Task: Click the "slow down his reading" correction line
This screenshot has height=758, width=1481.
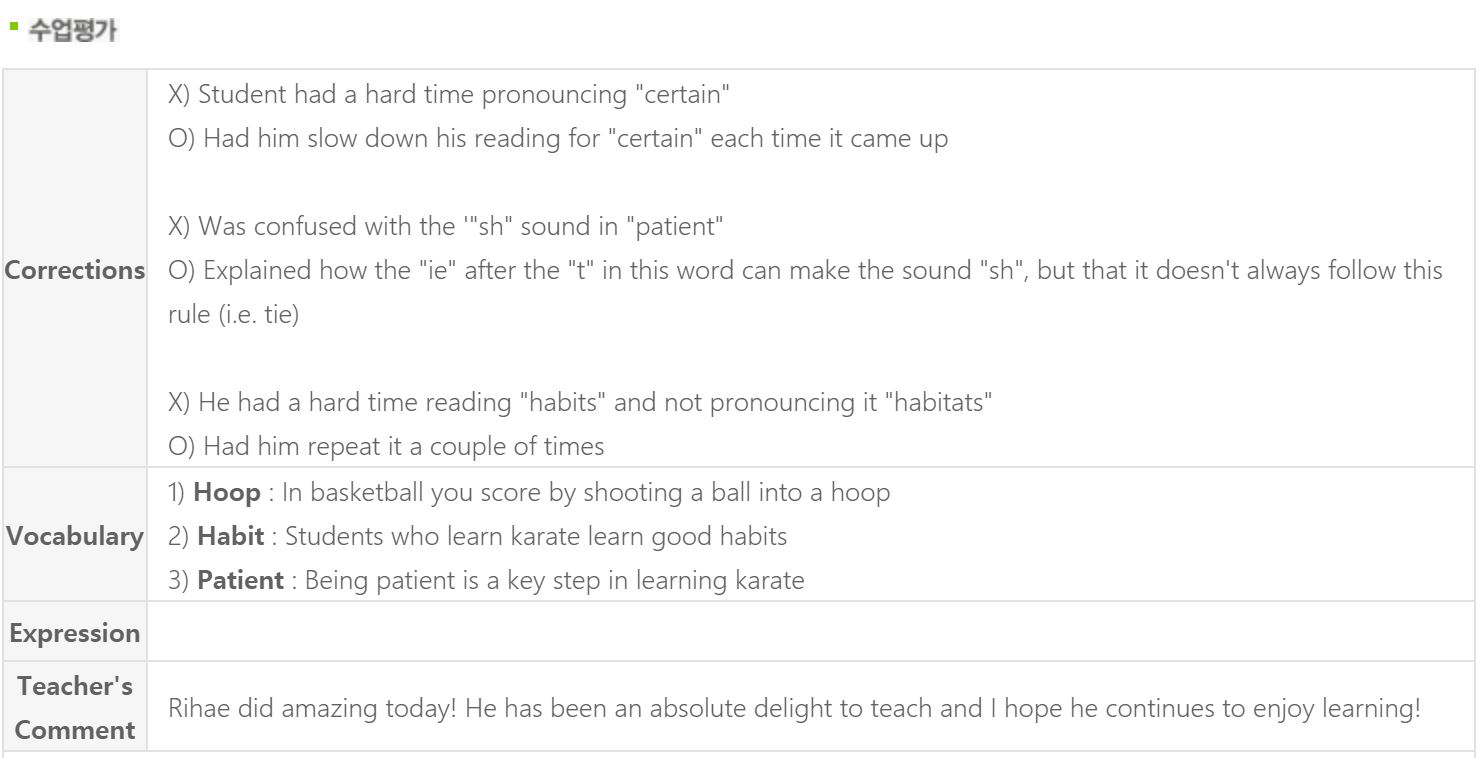Action: pyautogui.click(x=557, y=138)
